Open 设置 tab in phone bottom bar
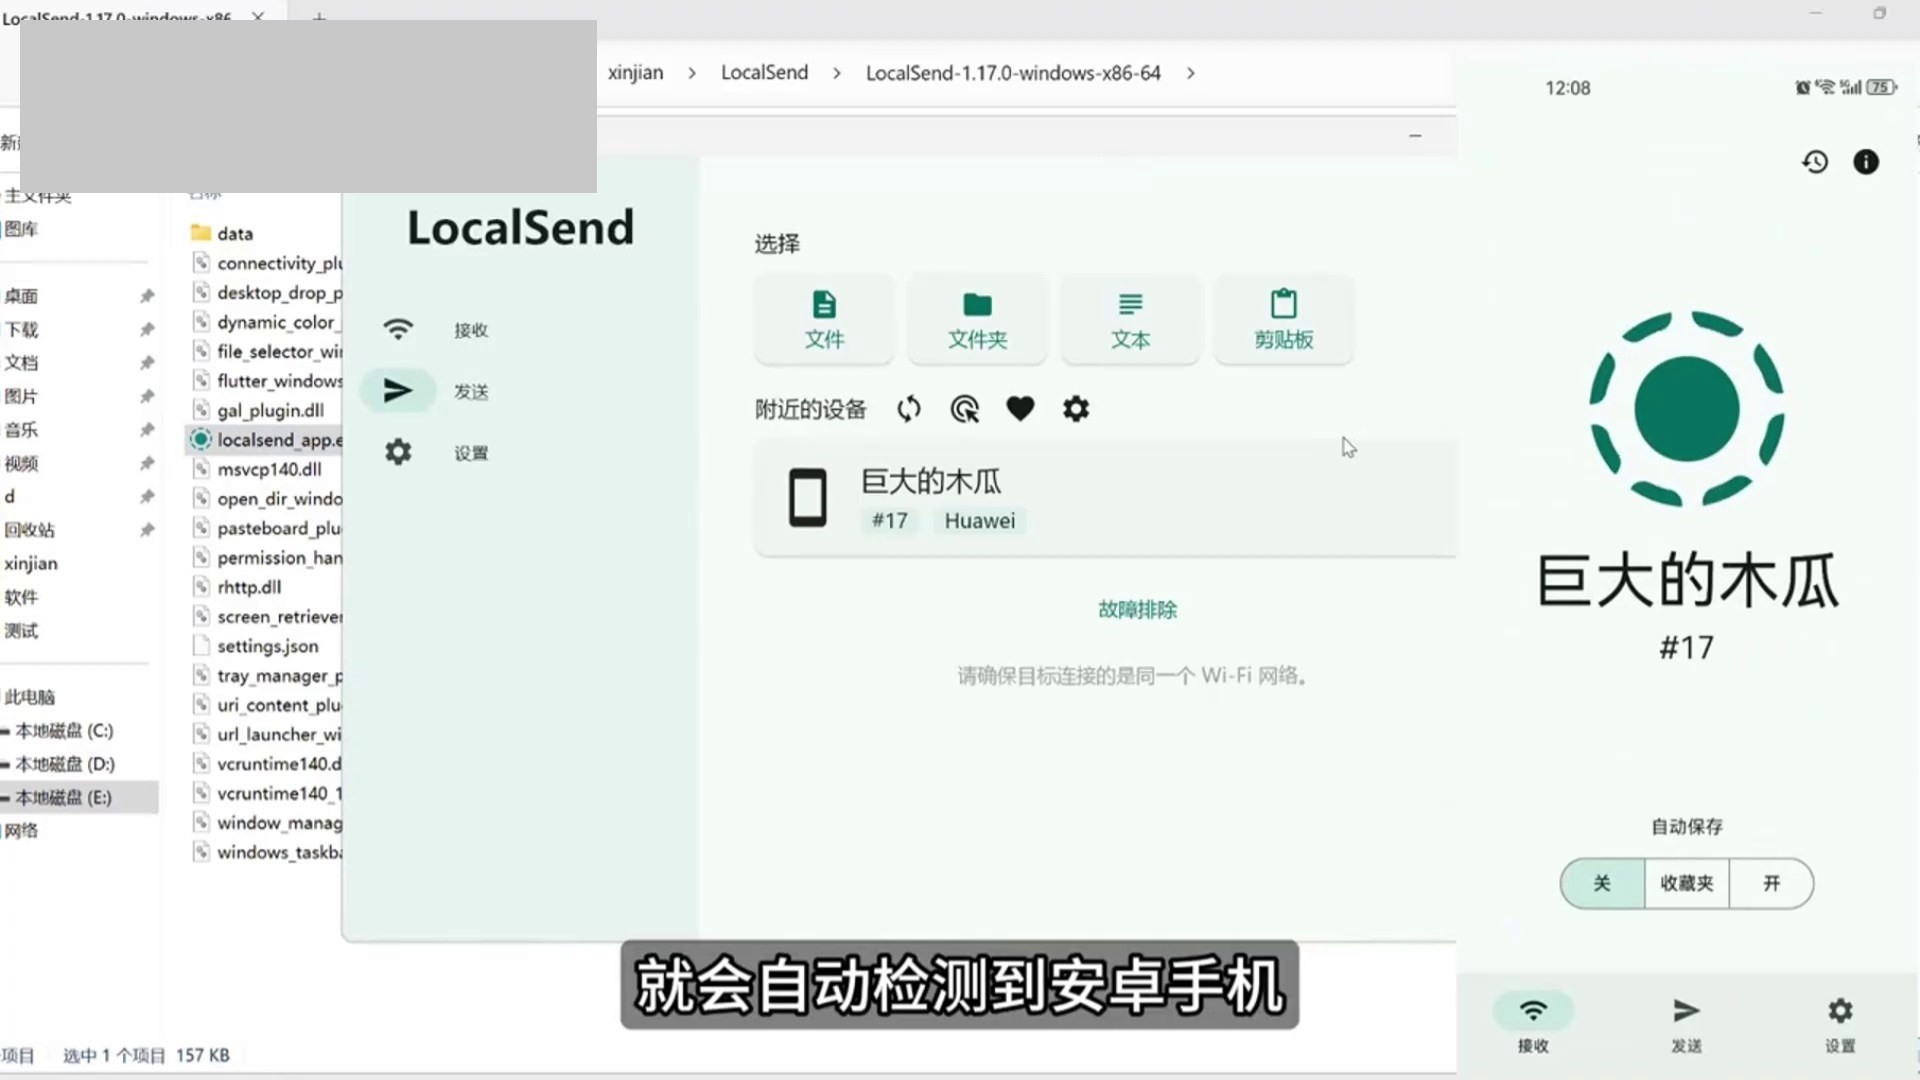 [x=1840, y=1024]
